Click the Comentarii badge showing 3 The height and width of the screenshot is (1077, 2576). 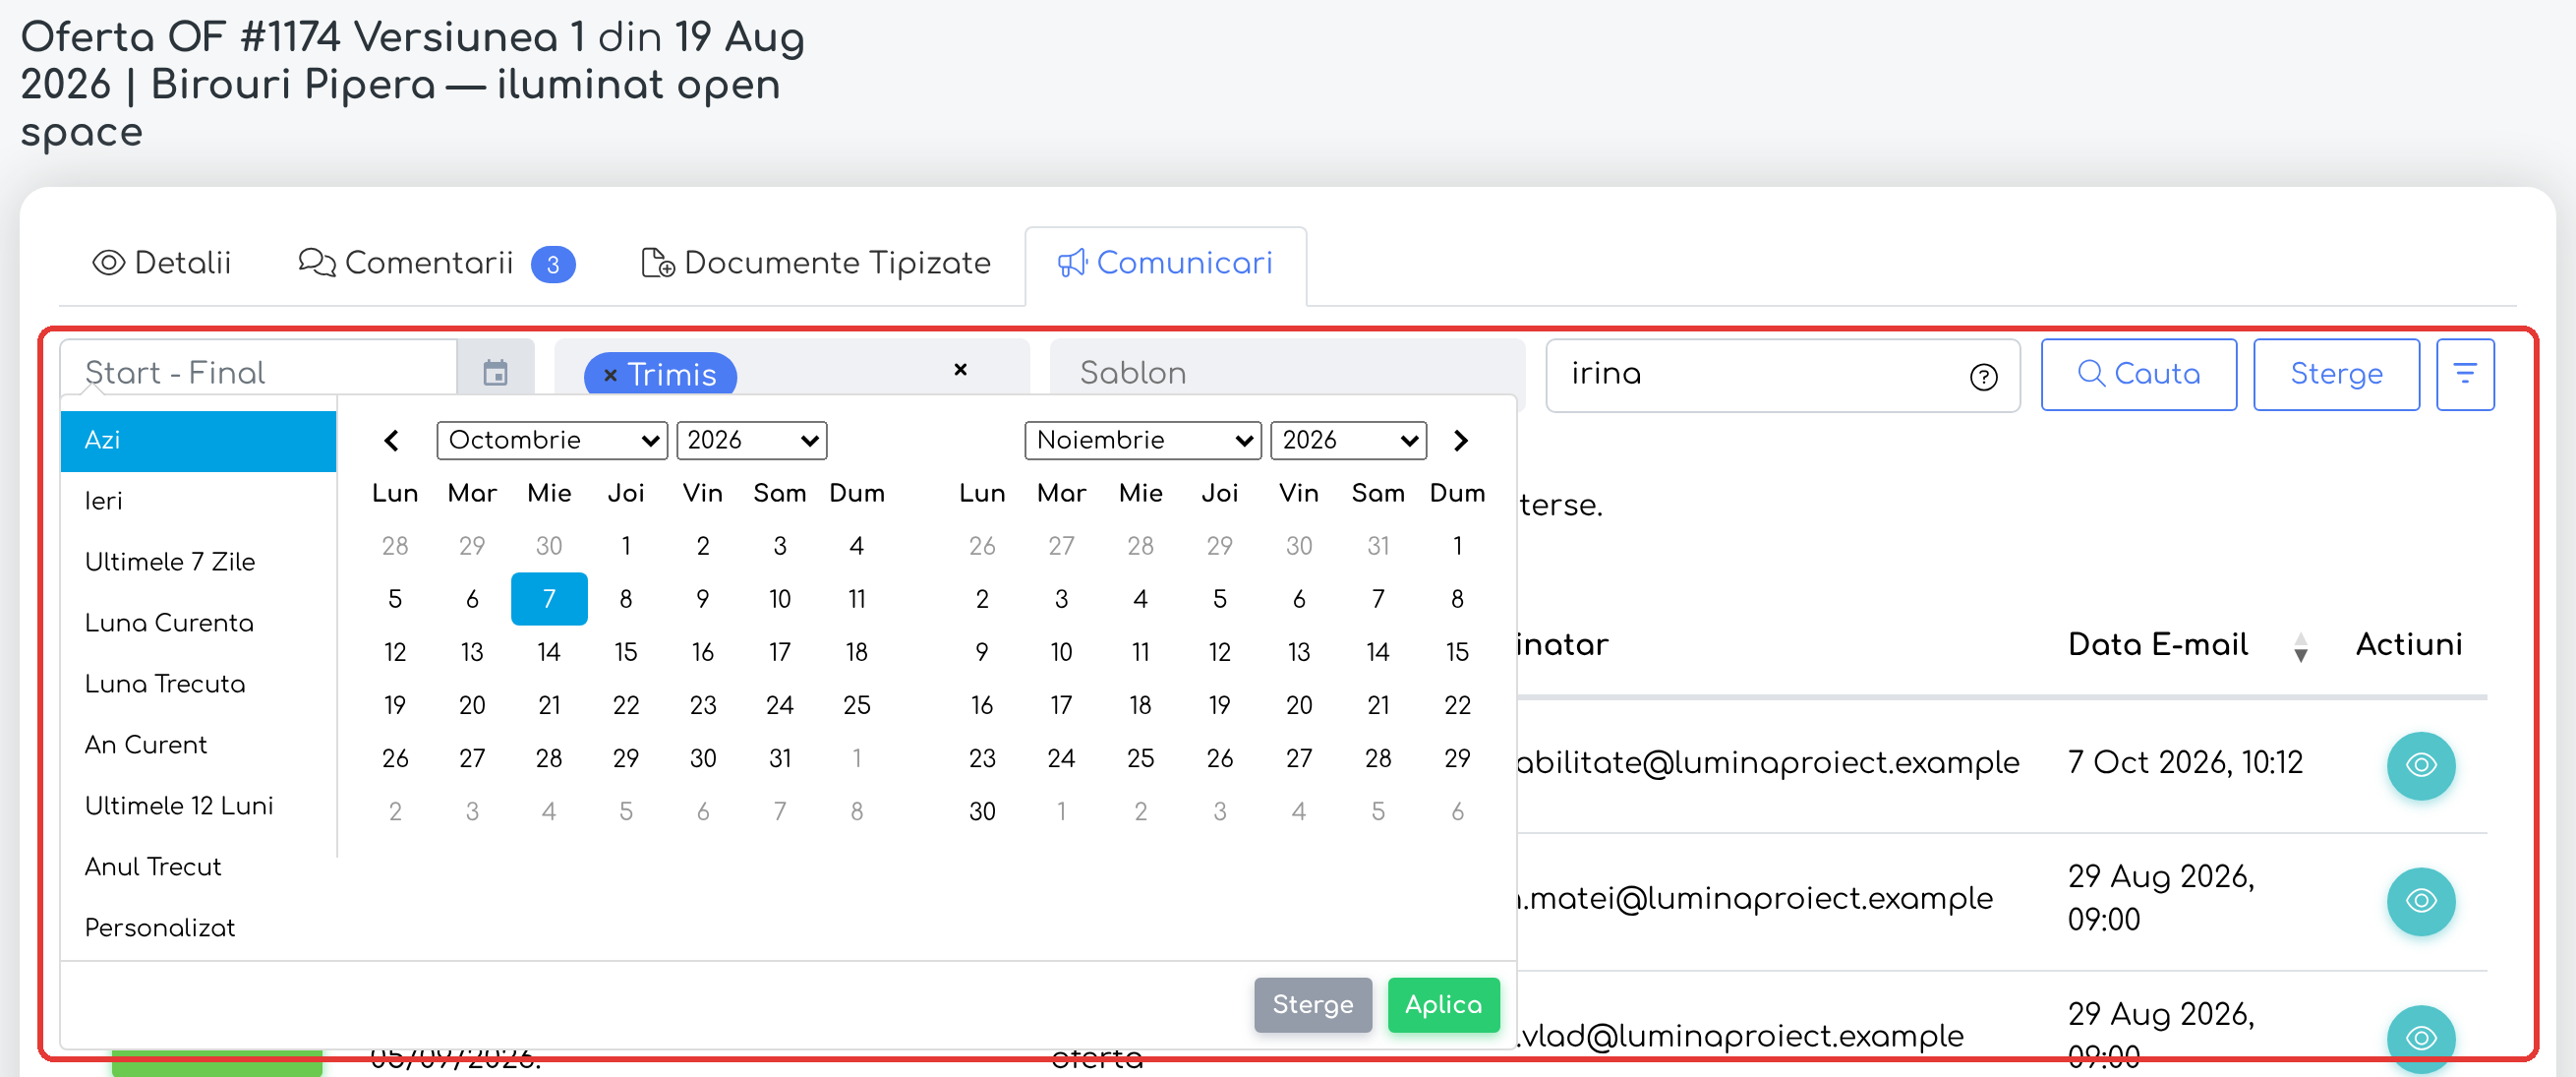[x=553, y=265]
